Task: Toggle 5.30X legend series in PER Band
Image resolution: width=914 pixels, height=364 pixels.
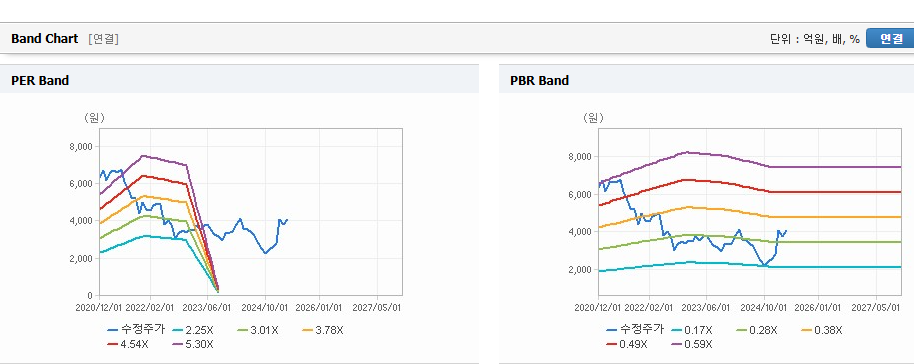Action: (193, 344)
